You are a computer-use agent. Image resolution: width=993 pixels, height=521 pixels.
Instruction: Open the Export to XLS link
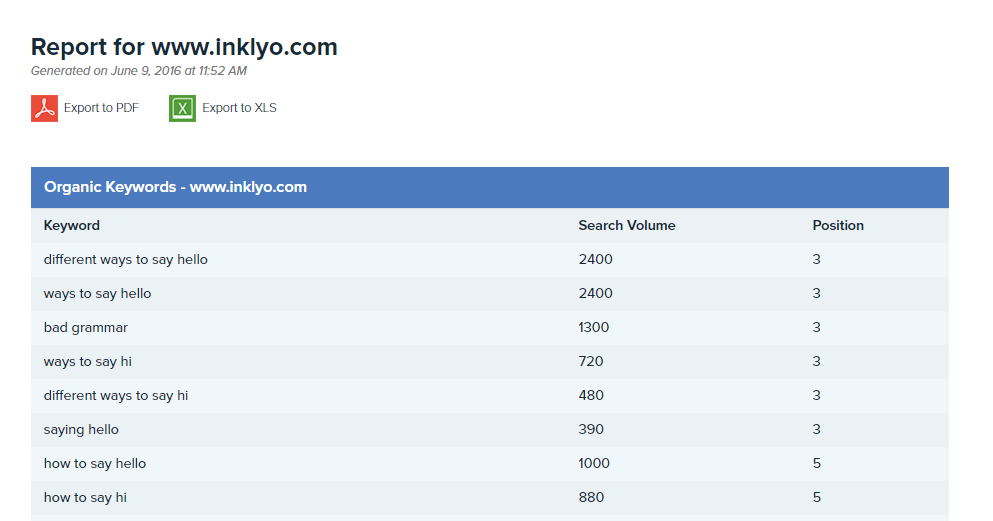[x=239, y=108]
